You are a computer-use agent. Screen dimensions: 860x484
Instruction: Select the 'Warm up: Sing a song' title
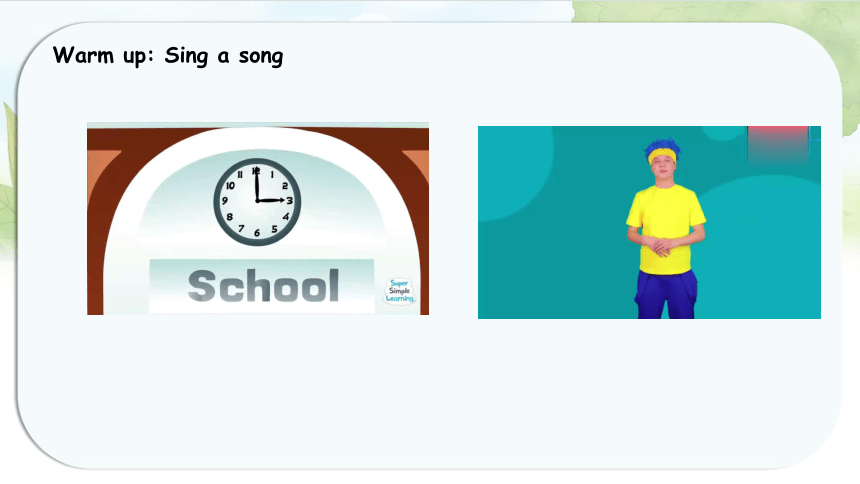point(168,56)
